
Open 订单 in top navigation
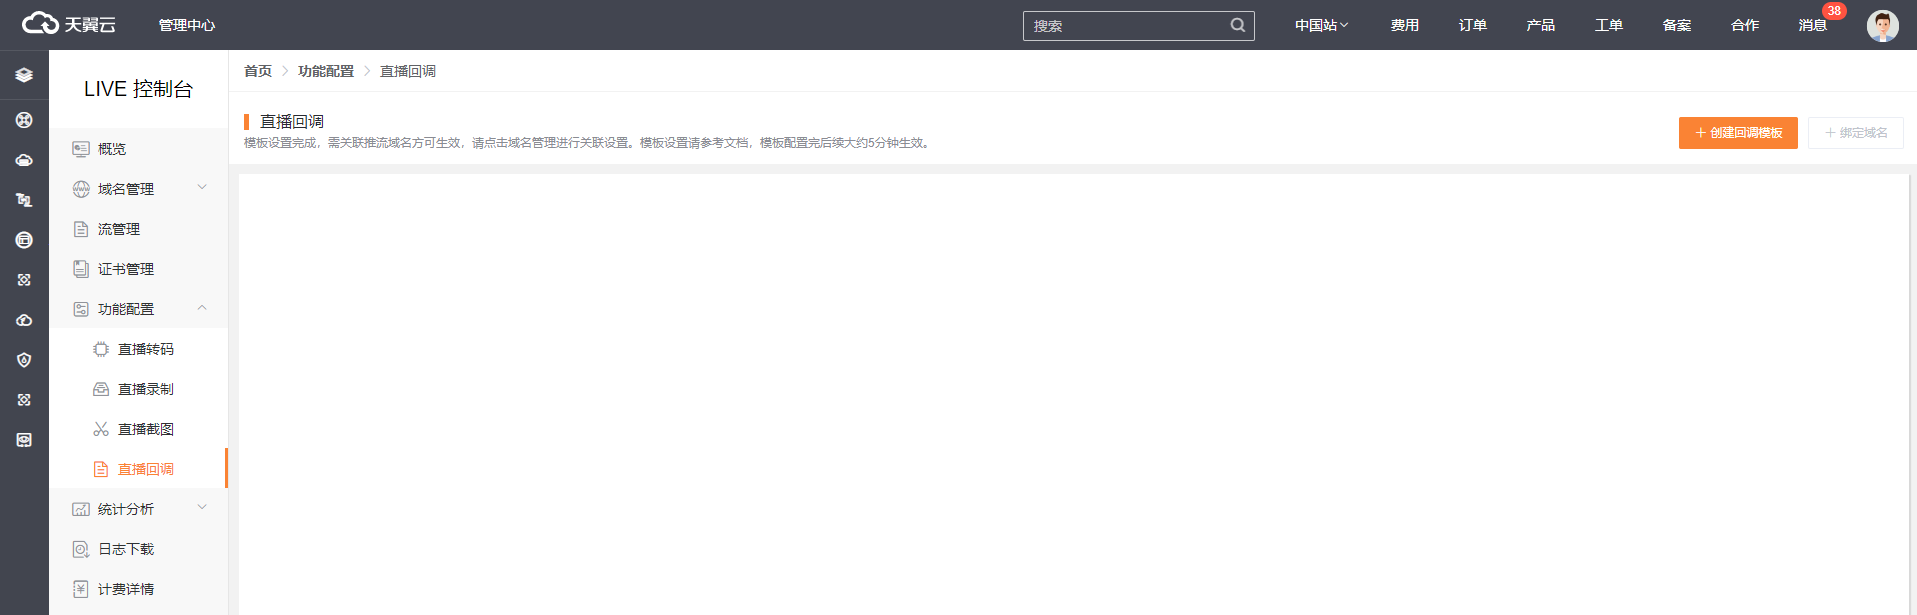(x=1473, y=25)
